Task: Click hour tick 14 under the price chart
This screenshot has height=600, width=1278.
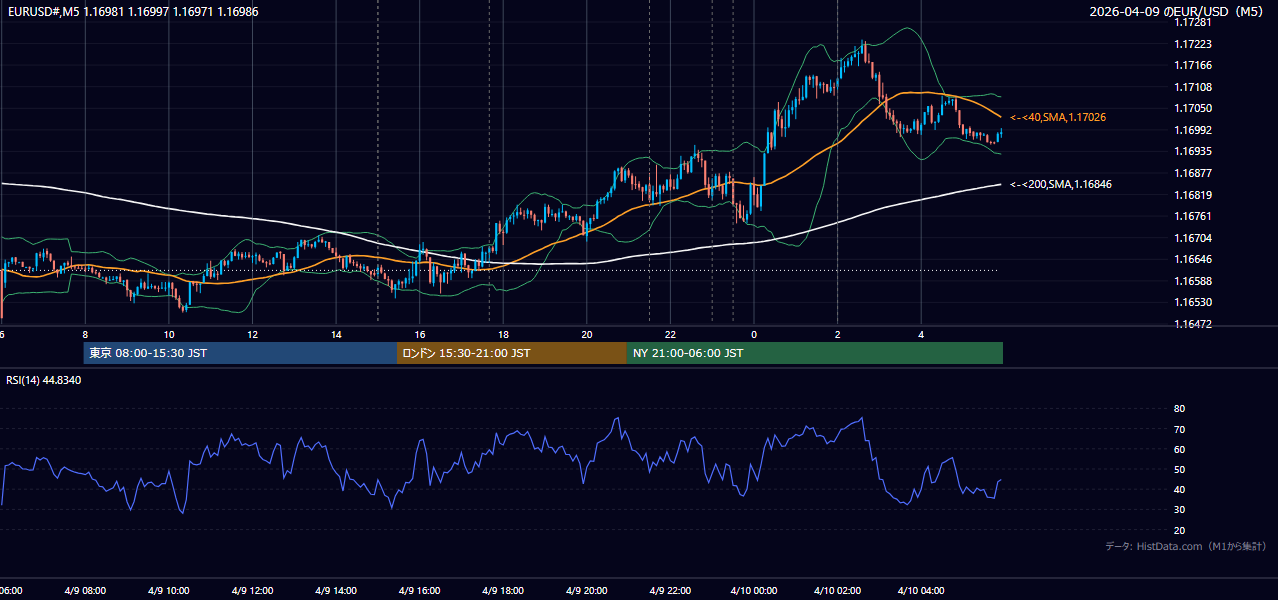Action: (x=336, y=334)
